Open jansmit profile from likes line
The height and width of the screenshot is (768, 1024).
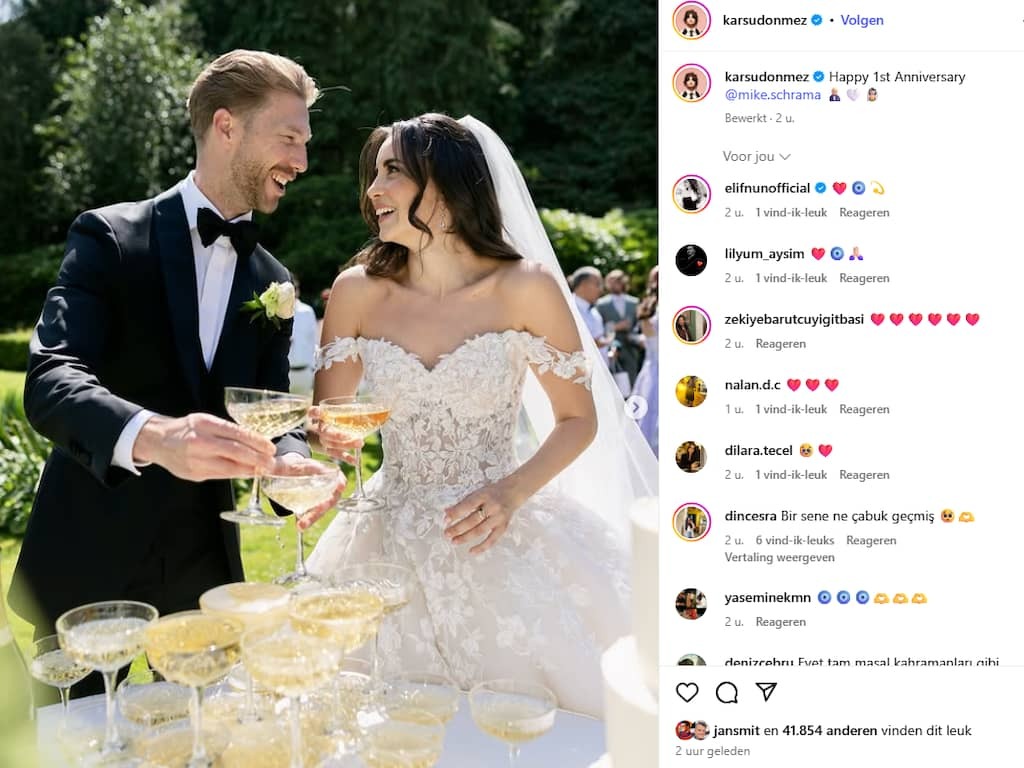click(736, 731)
